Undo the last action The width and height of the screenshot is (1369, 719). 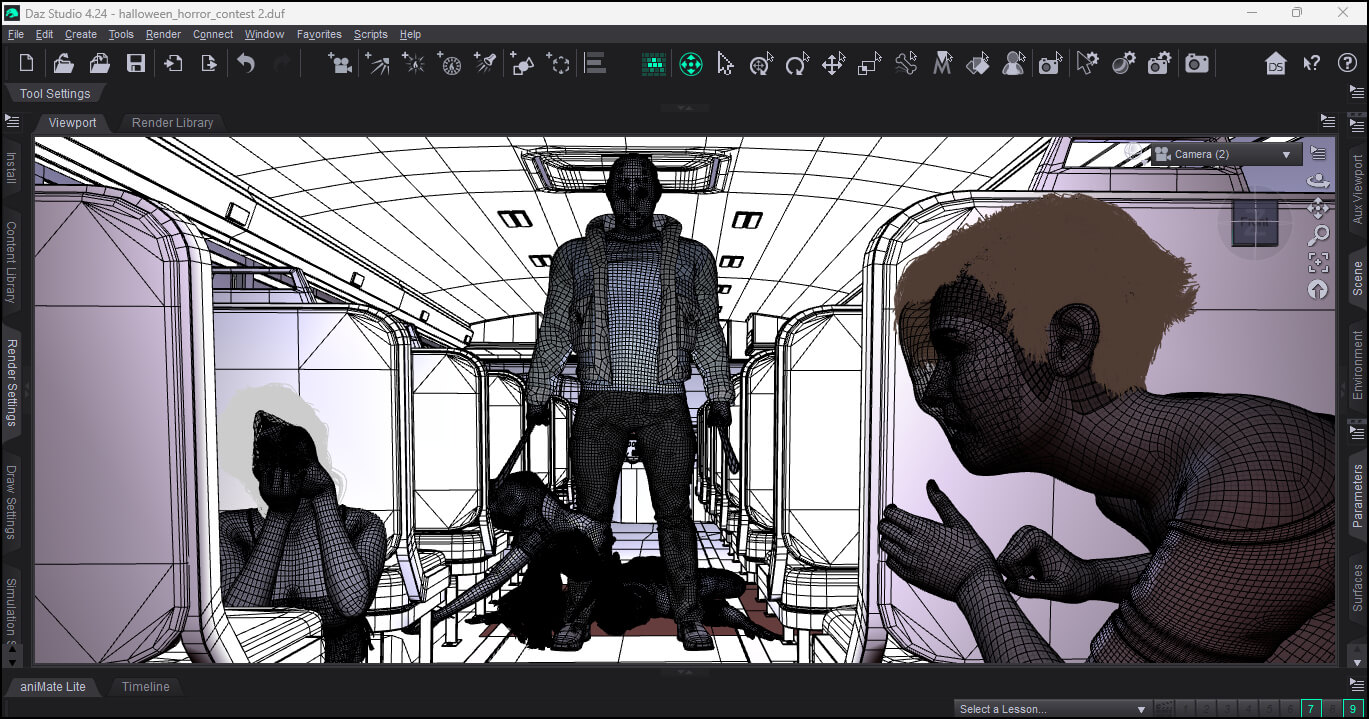pos(246,64)
